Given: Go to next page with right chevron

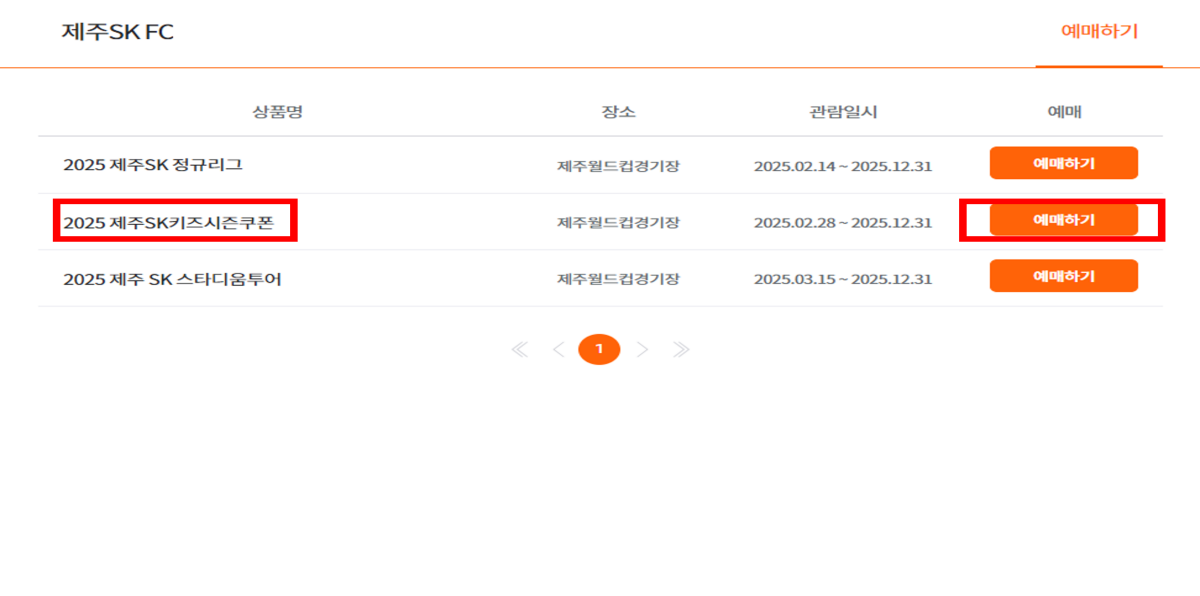Looking at the screenshot, I should point(642,349).
